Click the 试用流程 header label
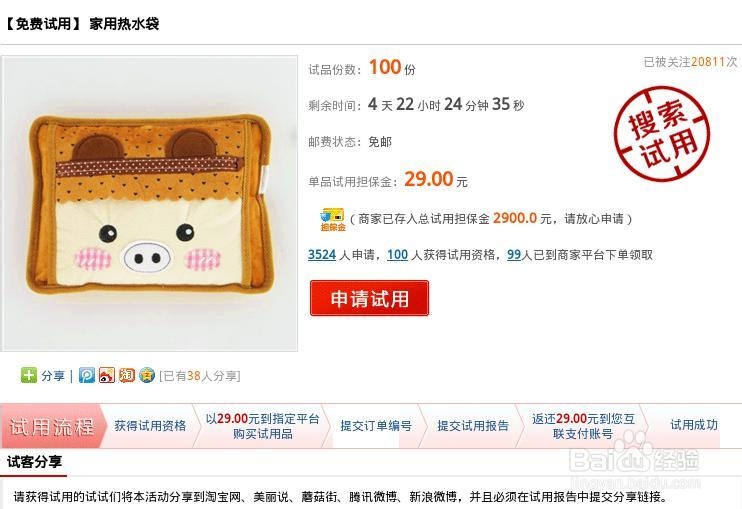742x509 pixels. tap(52, 426)
